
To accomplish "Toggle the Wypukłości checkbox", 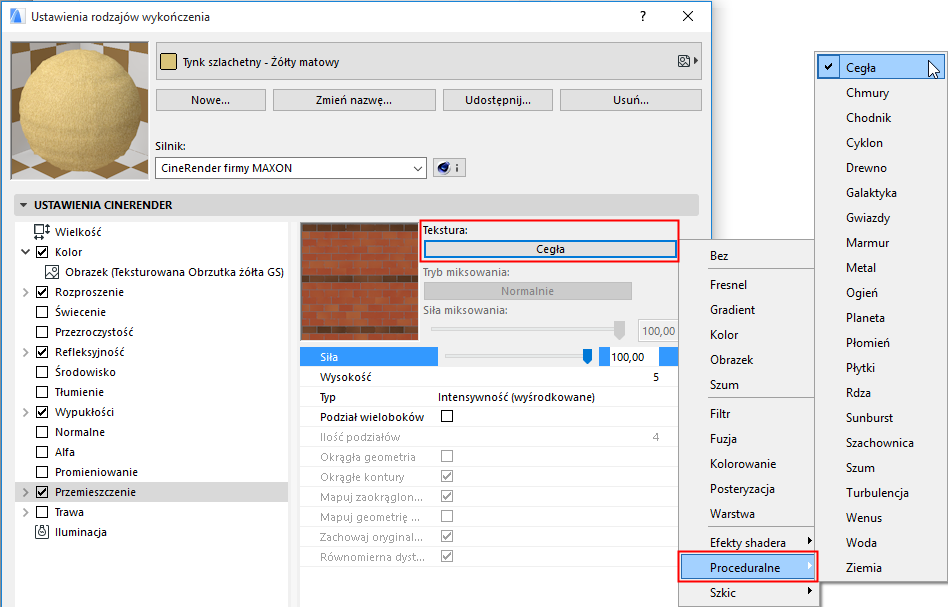I will coord(42,412).
